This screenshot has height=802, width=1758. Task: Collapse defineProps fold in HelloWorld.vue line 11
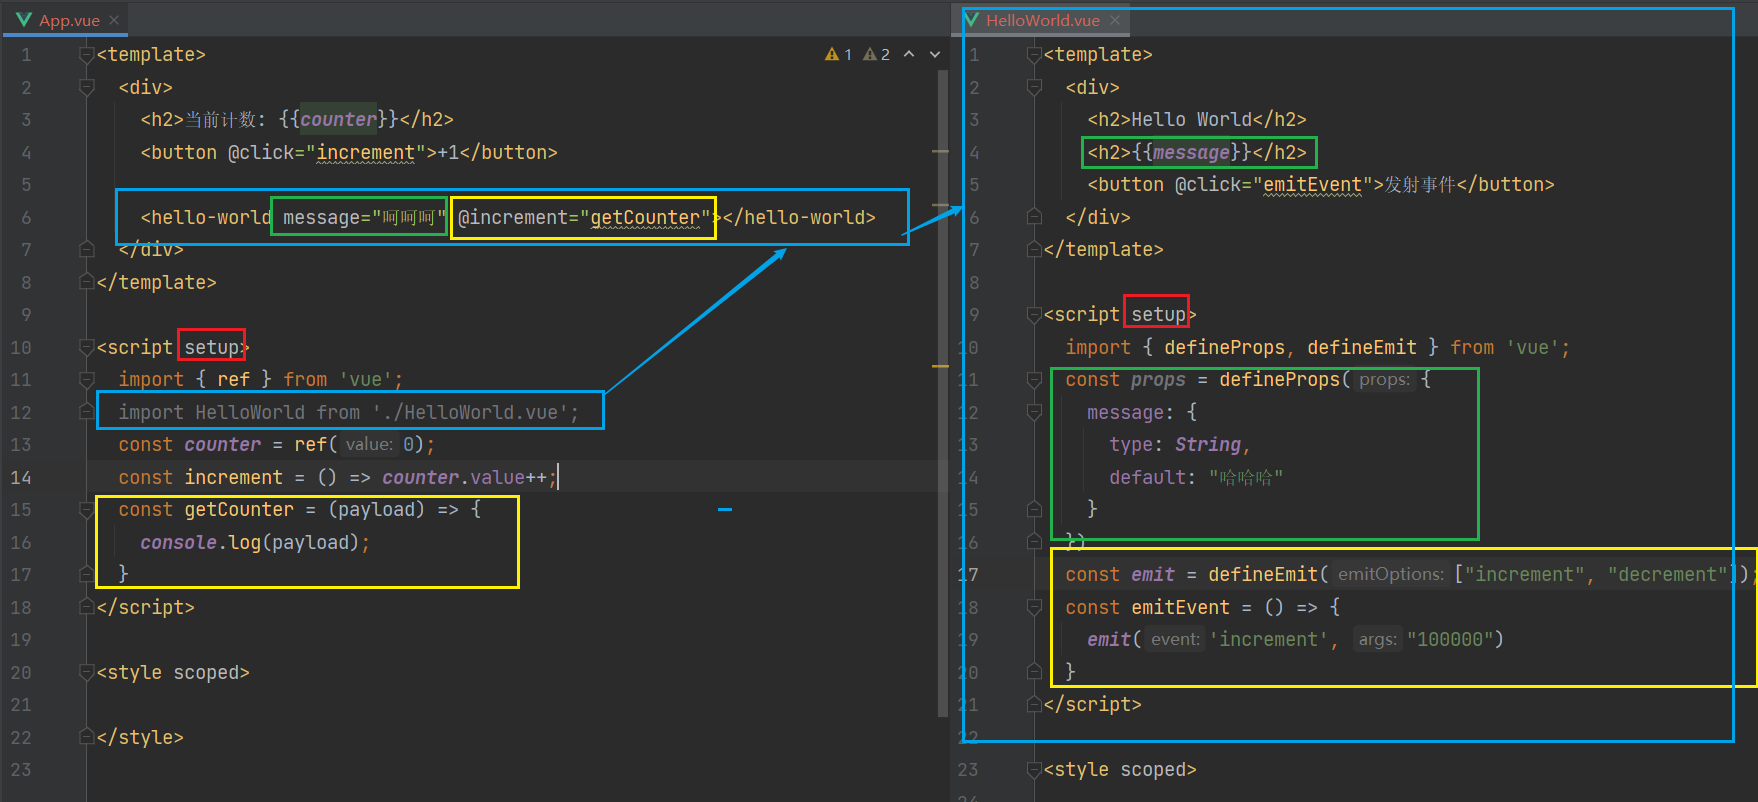[1034, 380]
